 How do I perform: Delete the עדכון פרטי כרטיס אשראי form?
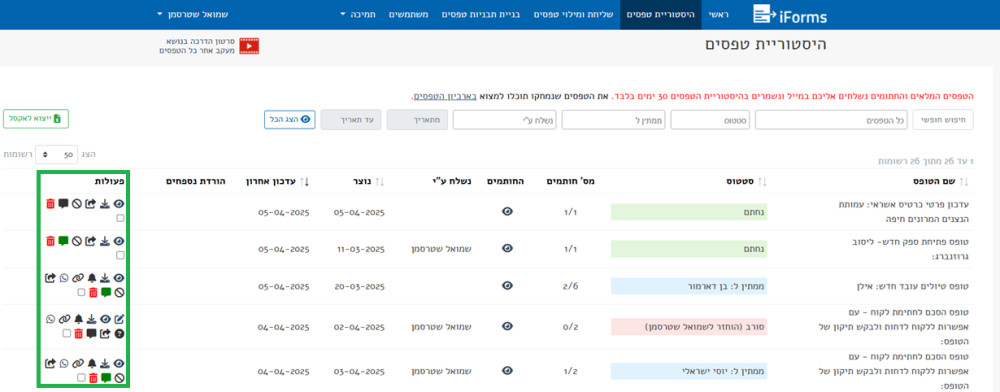(x=50, y=204)
